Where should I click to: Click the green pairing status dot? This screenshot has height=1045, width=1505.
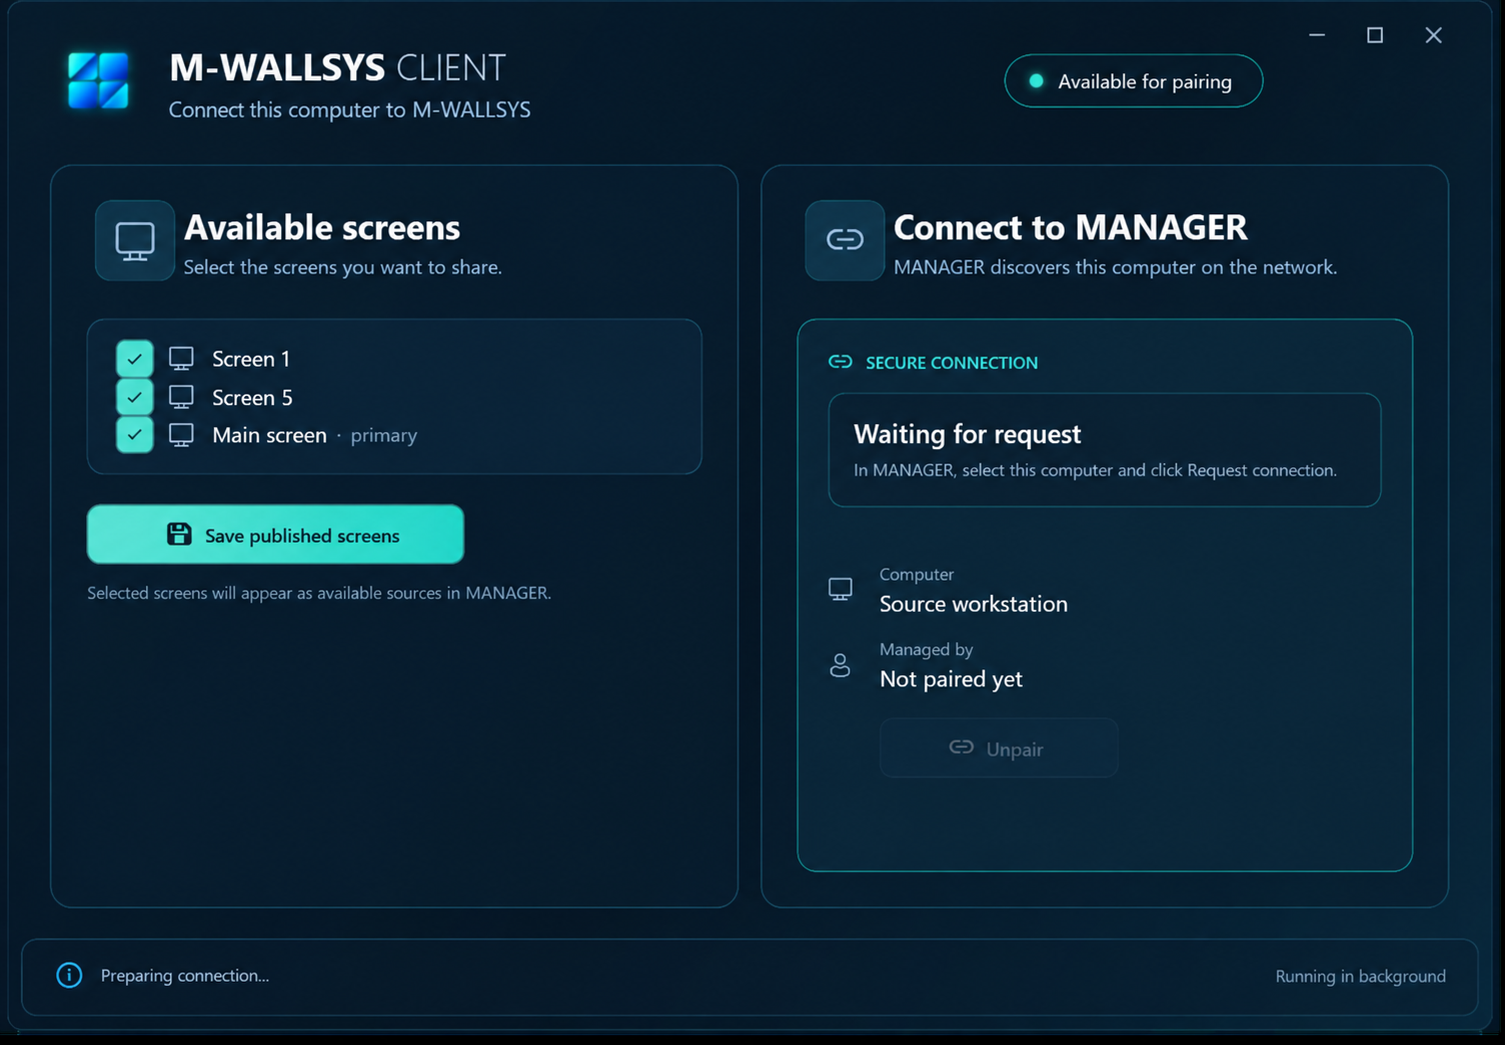pyautogui.click(x=1037, y=81)
